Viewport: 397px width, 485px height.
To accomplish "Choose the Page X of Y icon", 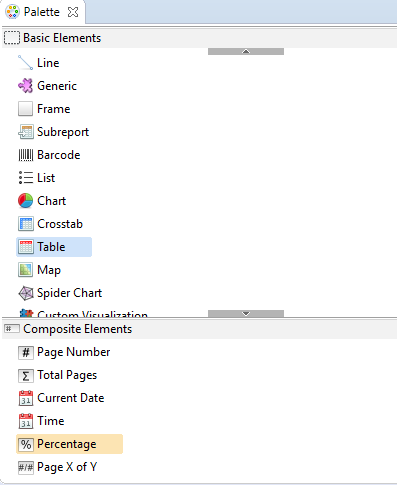I will click(x=25, y=467).
